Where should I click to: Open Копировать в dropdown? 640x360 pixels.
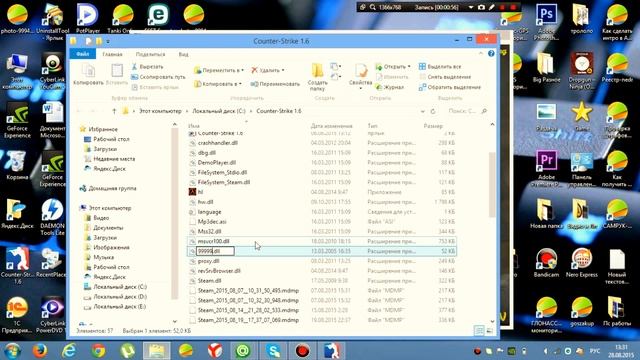218,84
